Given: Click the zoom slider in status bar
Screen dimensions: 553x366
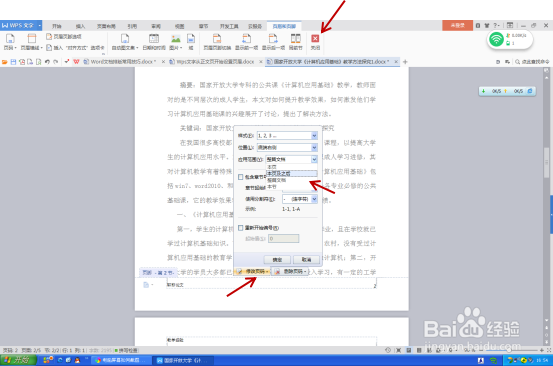Looking at the screenshot, I should click(x=508, y=350).
